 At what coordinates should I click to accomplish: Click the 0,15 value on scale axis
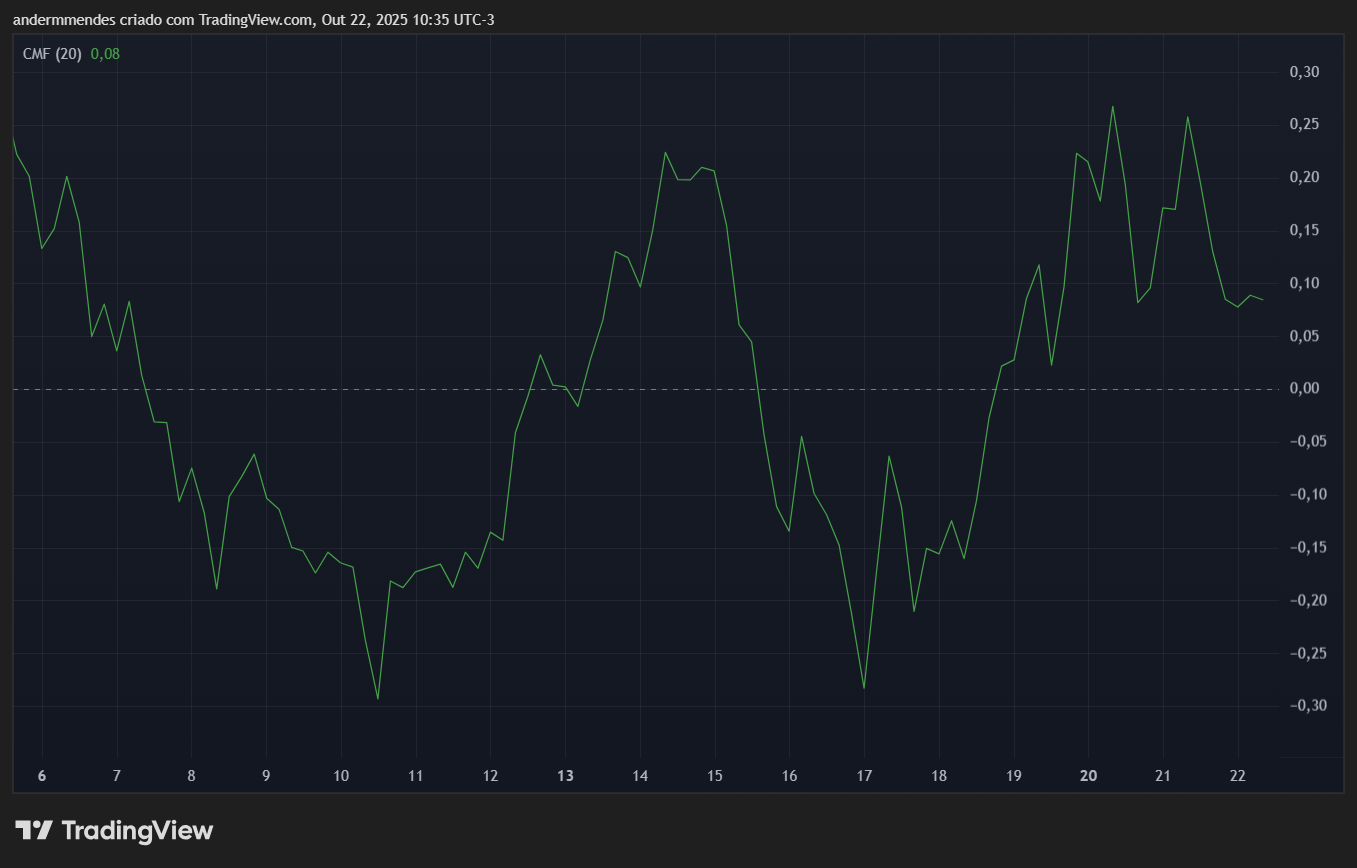1303,231
